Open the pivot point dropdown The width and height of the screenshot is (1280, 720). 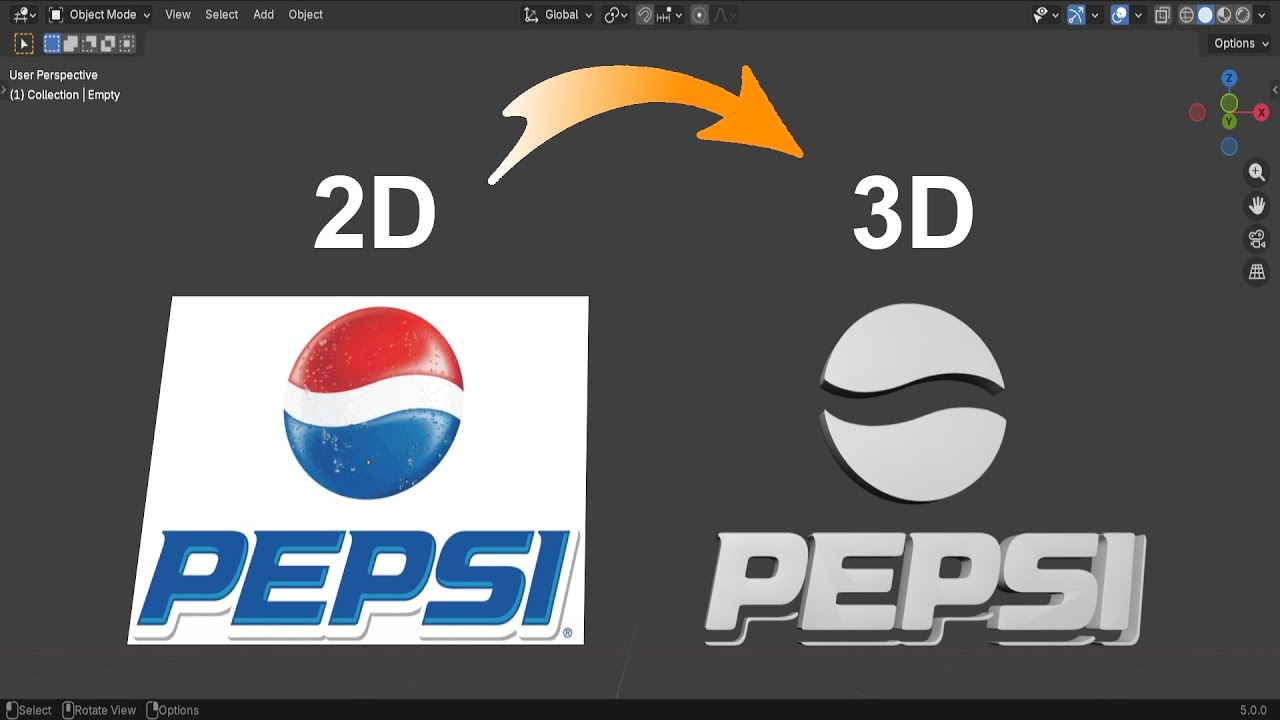[x=616, y=14]
